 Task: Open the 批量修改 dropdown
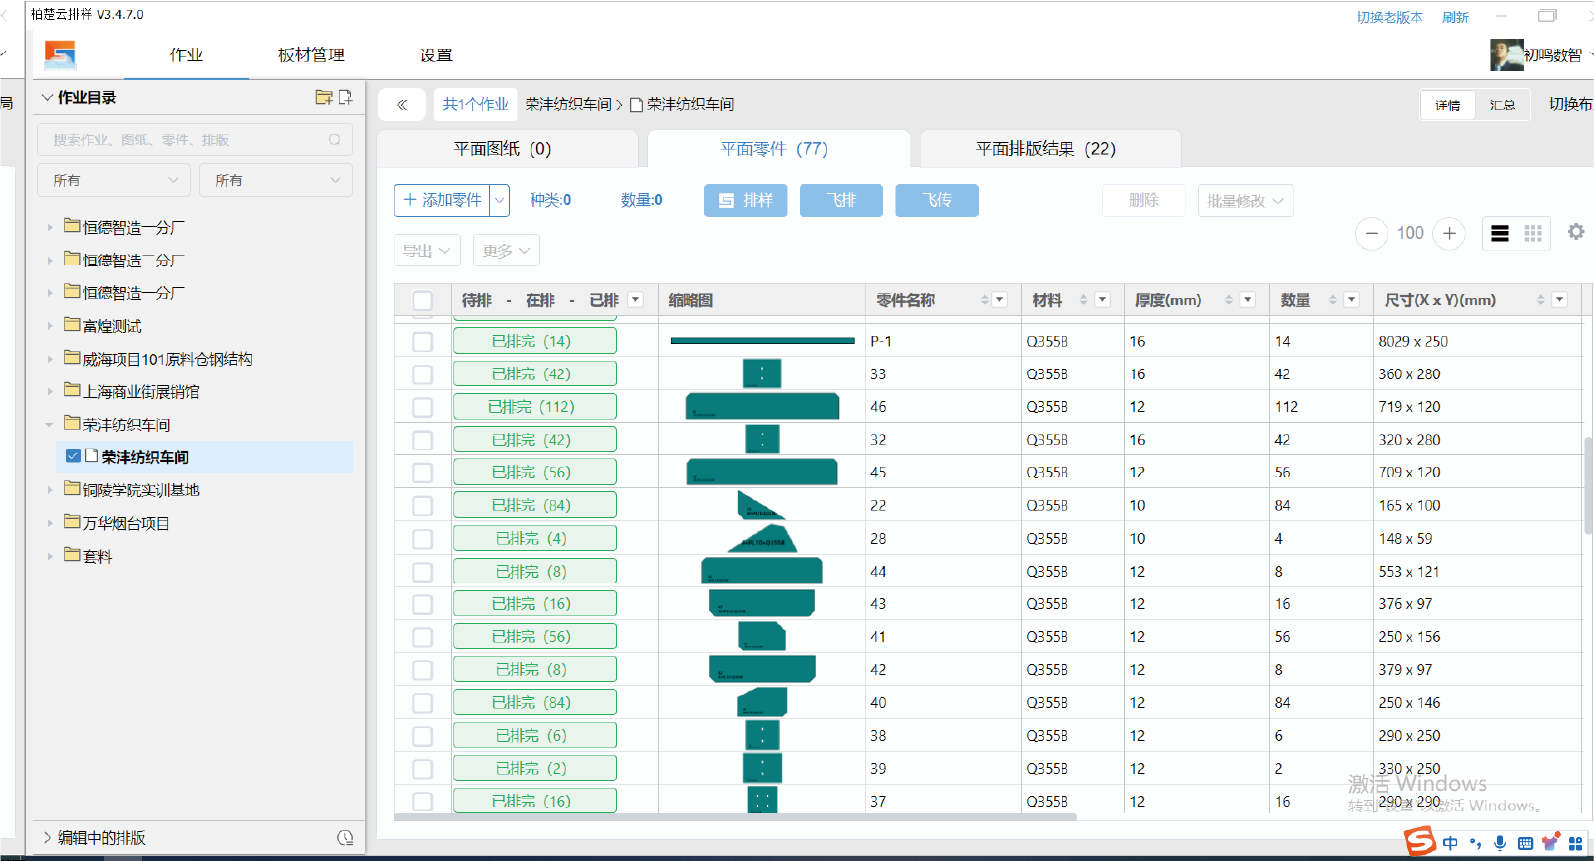1245,200
